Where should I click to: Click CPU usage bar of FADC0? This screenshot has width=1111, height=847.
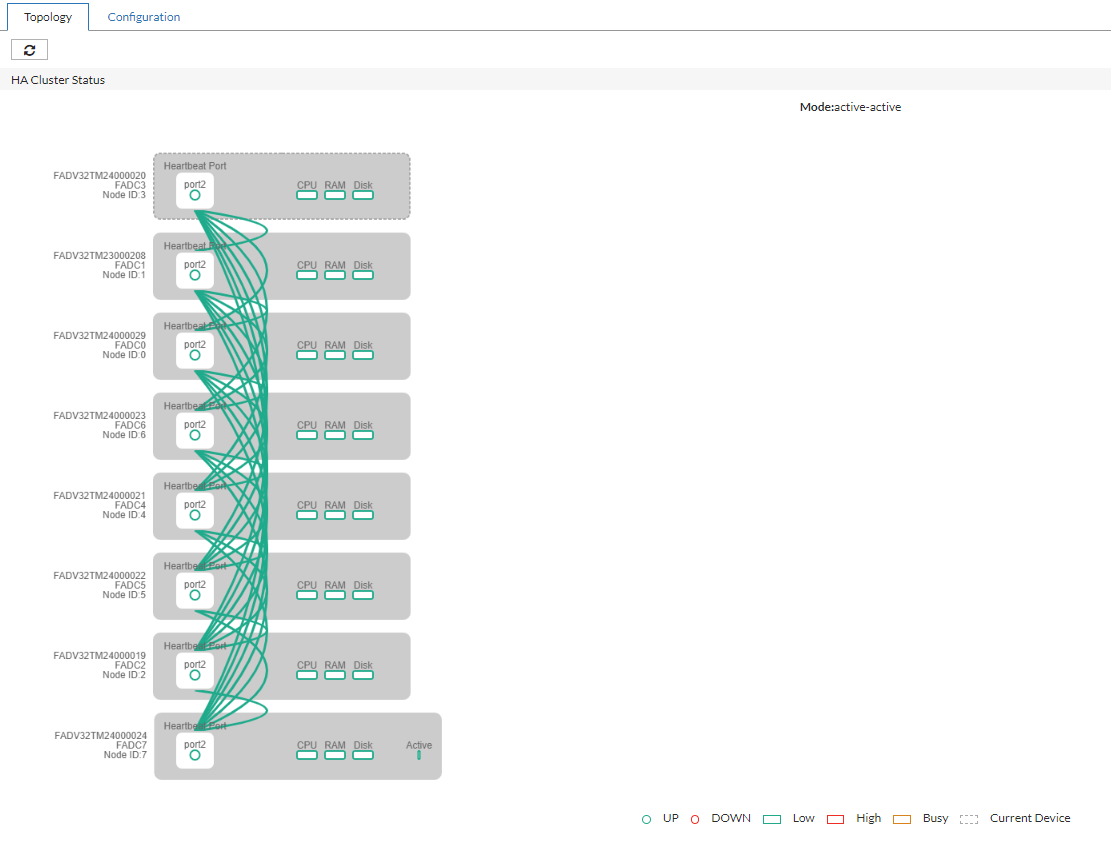point(307,356)
